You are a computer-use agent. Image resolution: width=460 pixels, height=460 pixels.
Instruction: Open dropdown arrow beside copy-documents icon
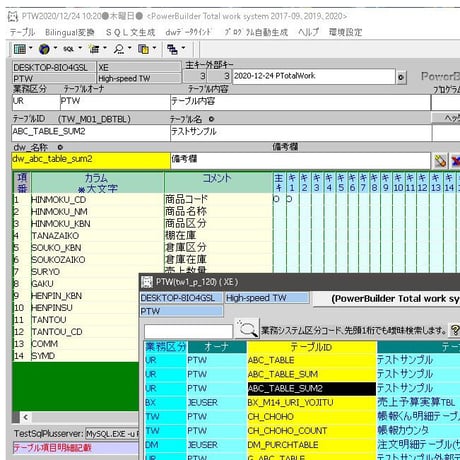[154, 48]
